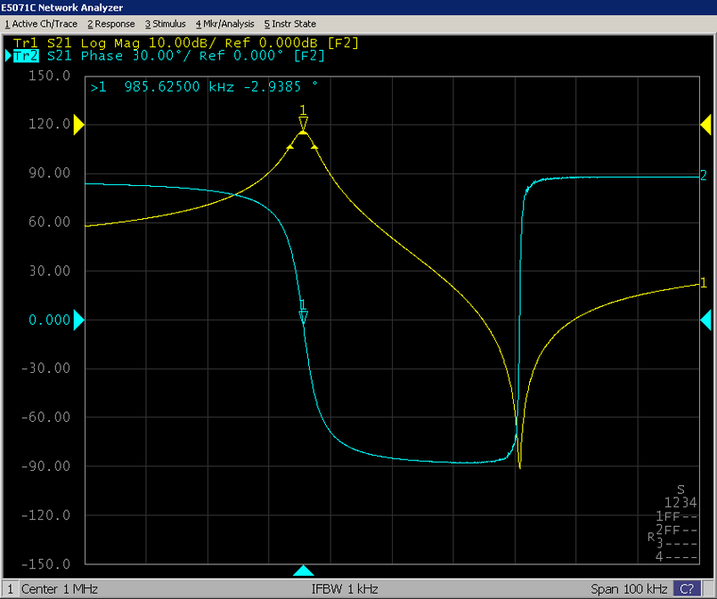Click the channel 1 indicator in status bar
The height and width of the screenshot is (599, 717).
[12, 589]
